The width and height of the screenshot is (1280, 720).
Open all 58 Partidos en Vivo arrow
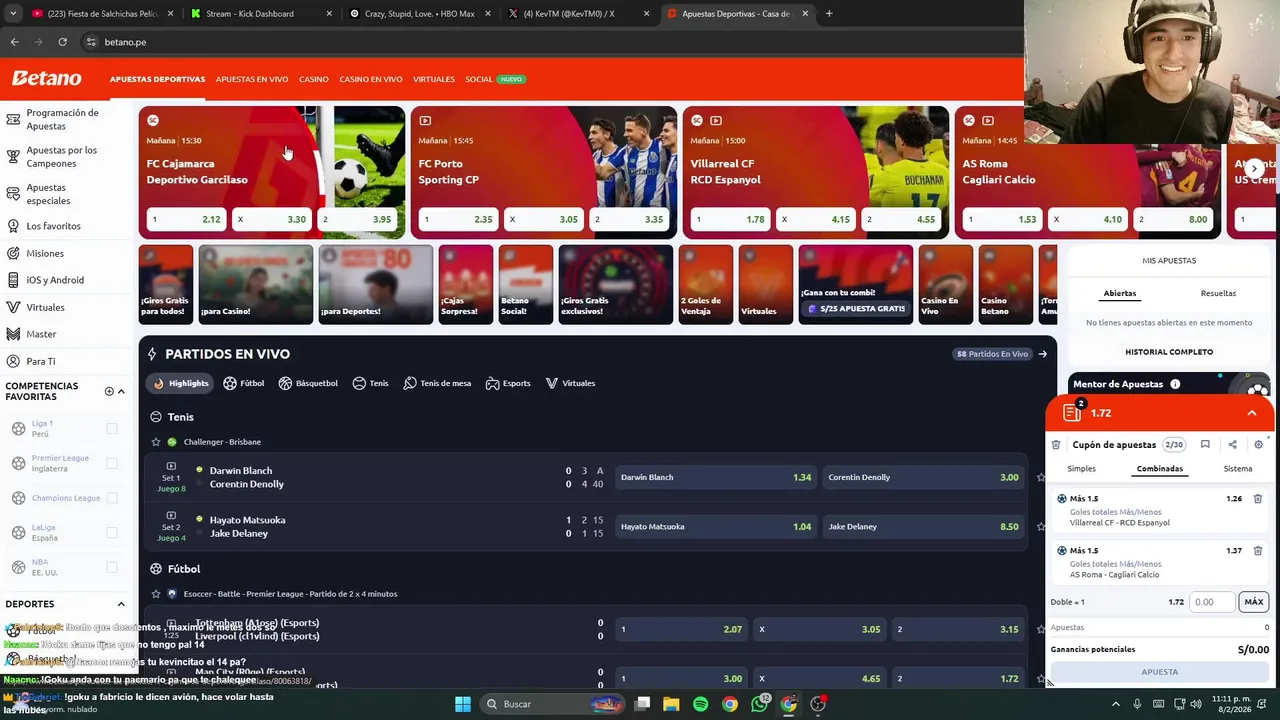1042,354
